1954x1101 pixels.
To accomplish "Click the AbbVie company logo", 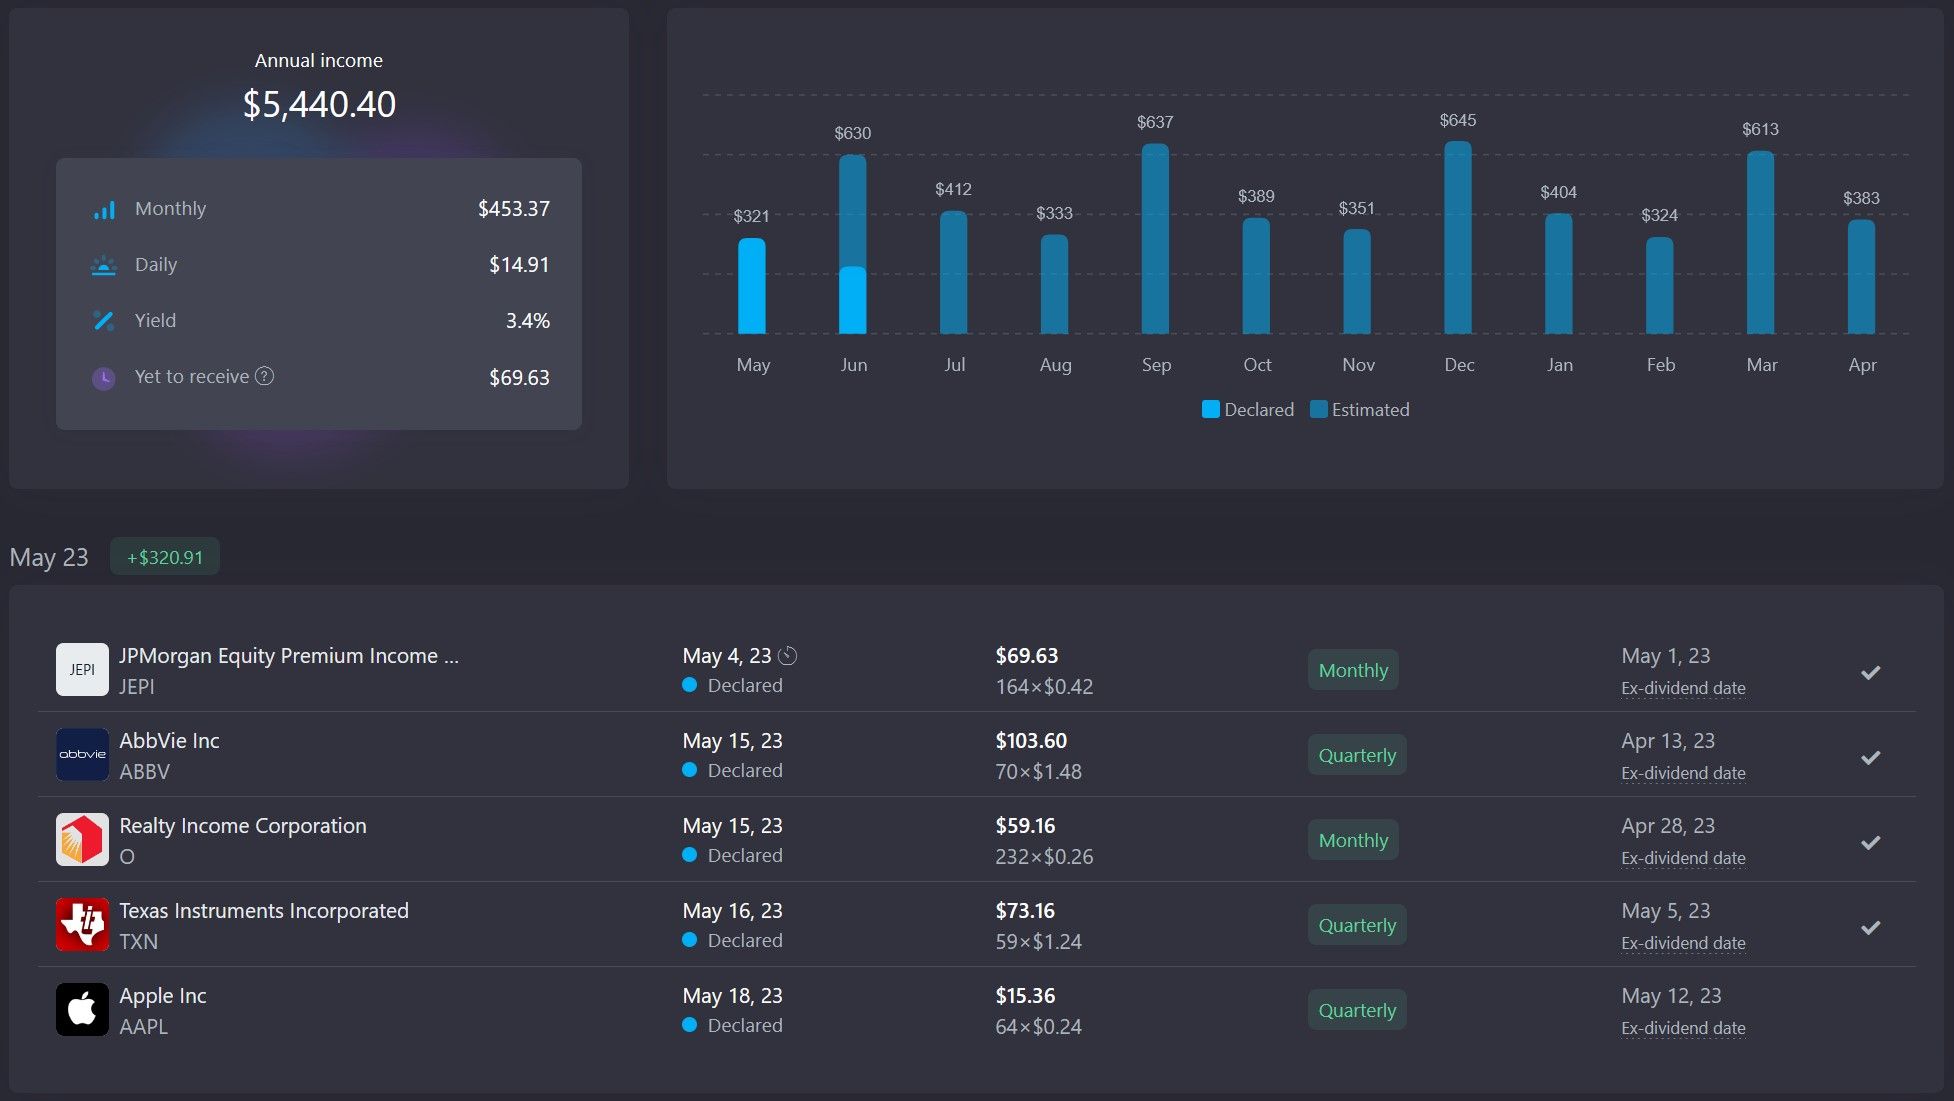I will tap(82, 755).
